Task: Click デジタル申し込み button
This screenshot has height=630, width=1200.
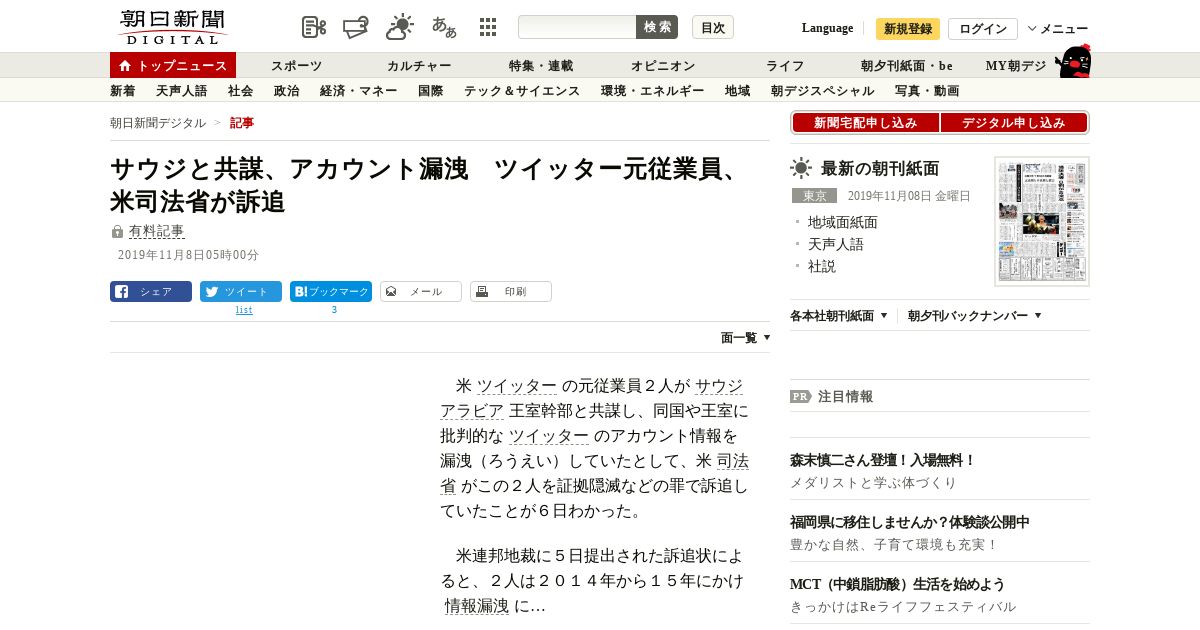Action: point(1014,123)
